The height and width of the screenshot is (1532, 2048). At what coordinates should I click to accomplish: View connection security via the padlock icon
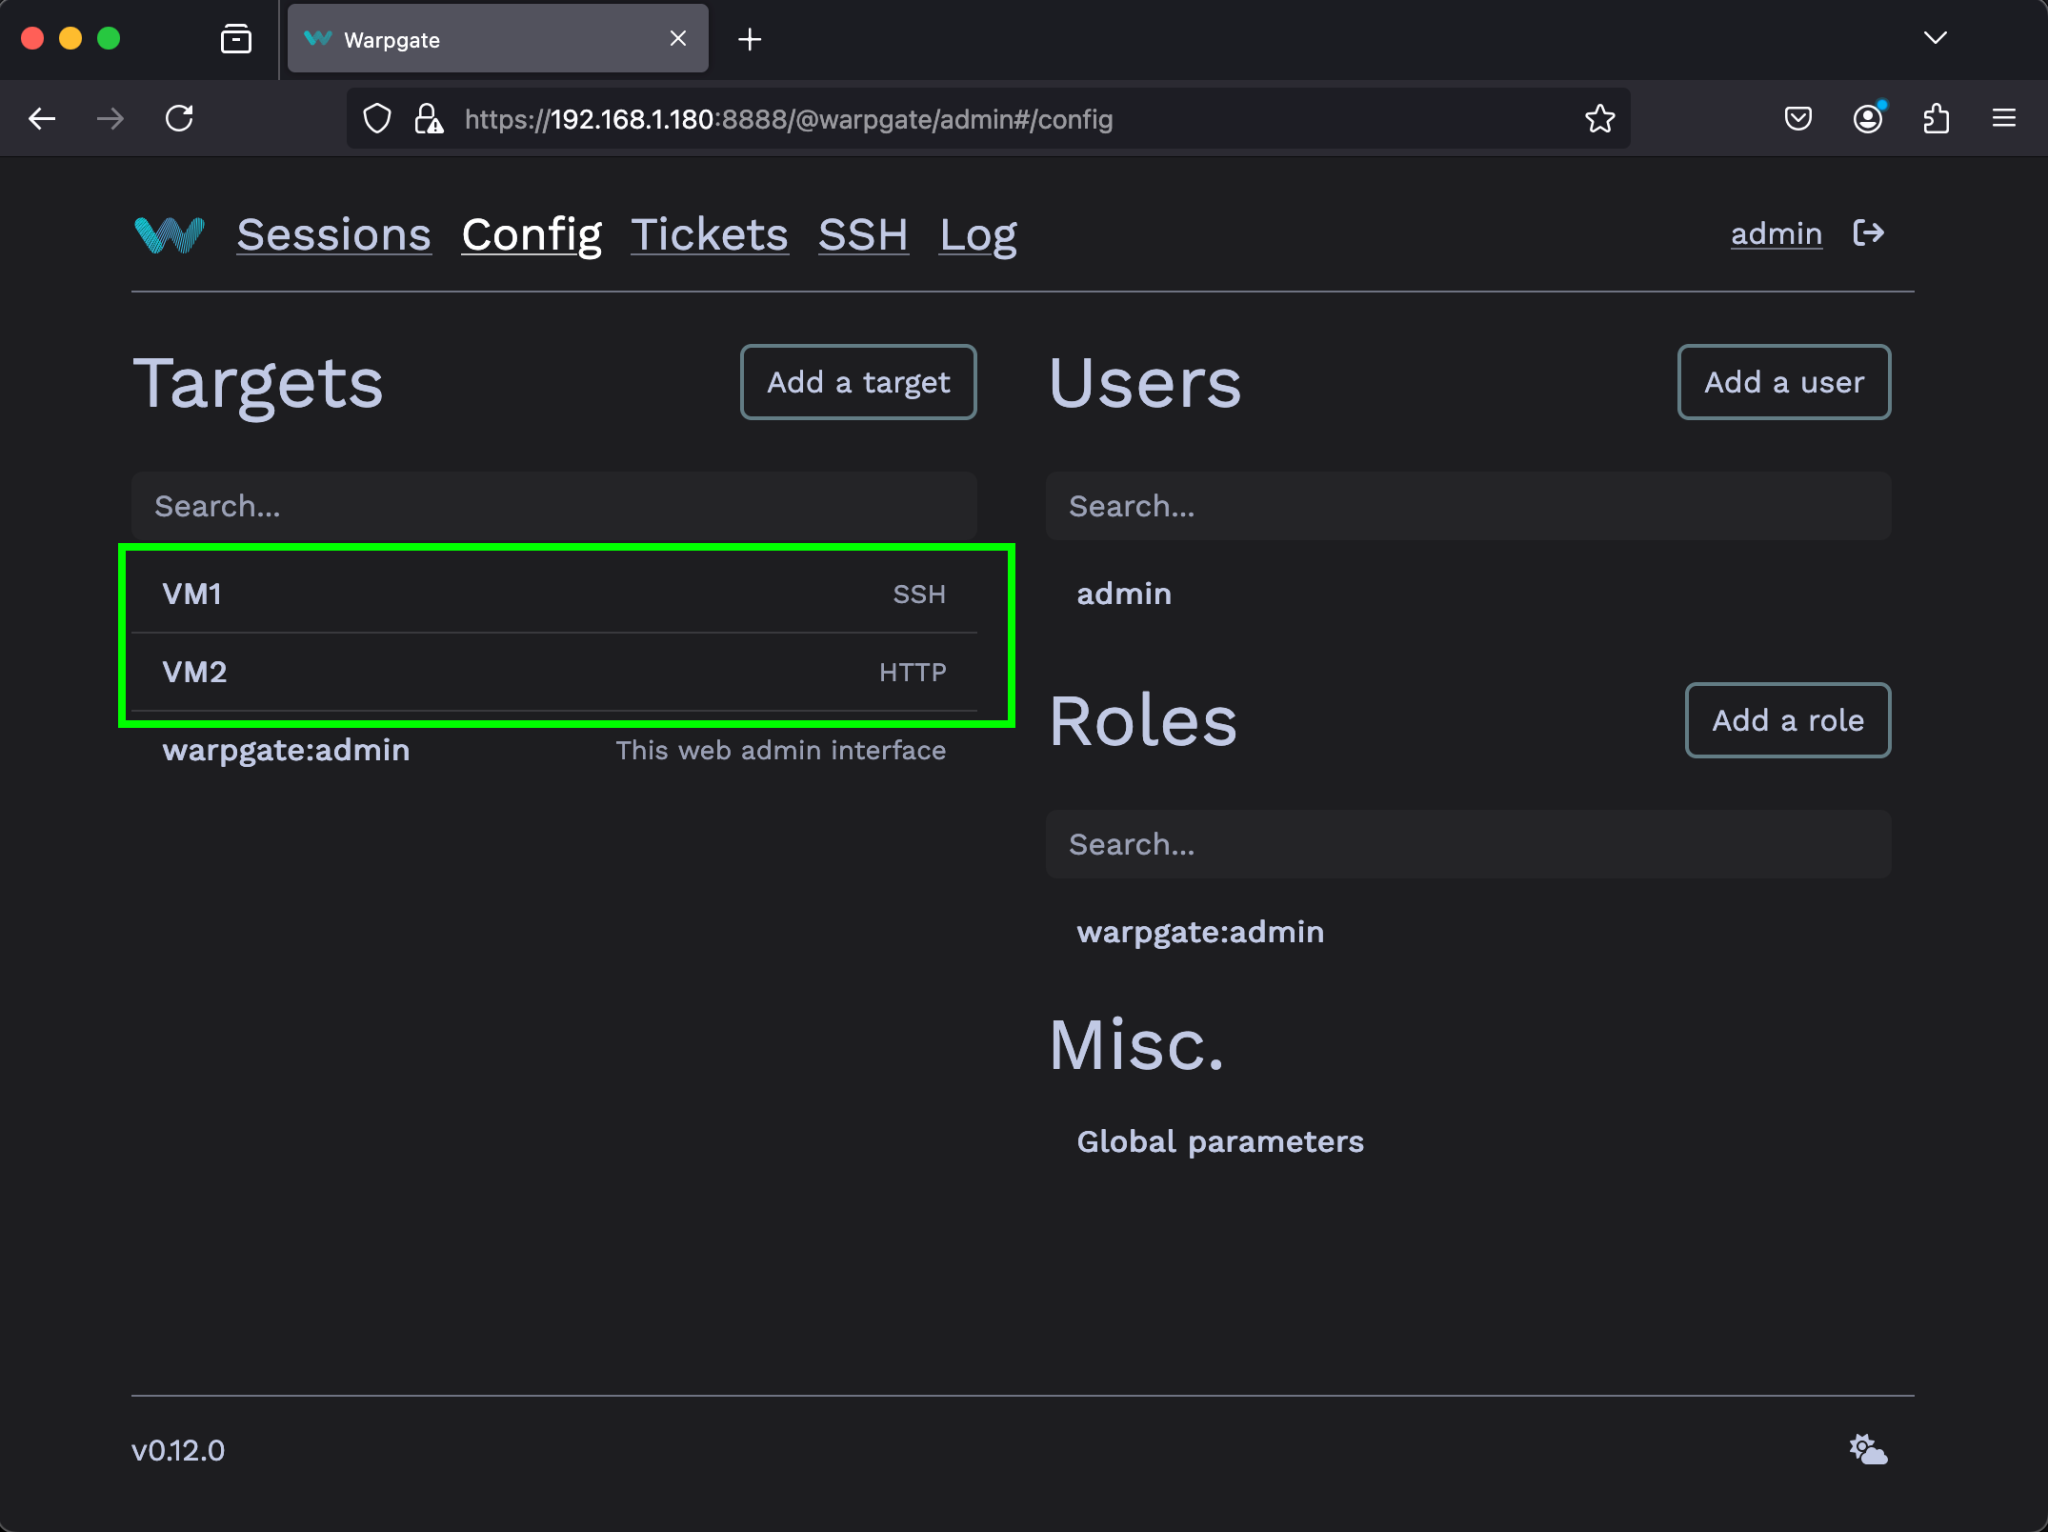click(427, 118)
